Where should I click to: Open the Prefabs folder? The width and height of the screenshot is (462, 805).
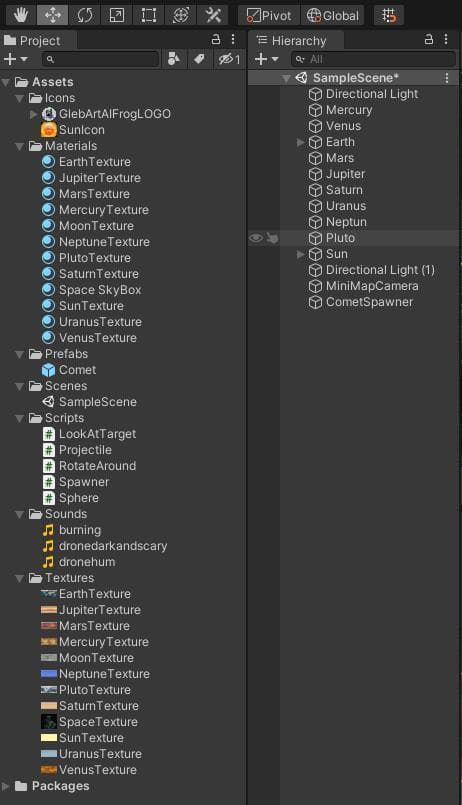(x=59, y=354)
